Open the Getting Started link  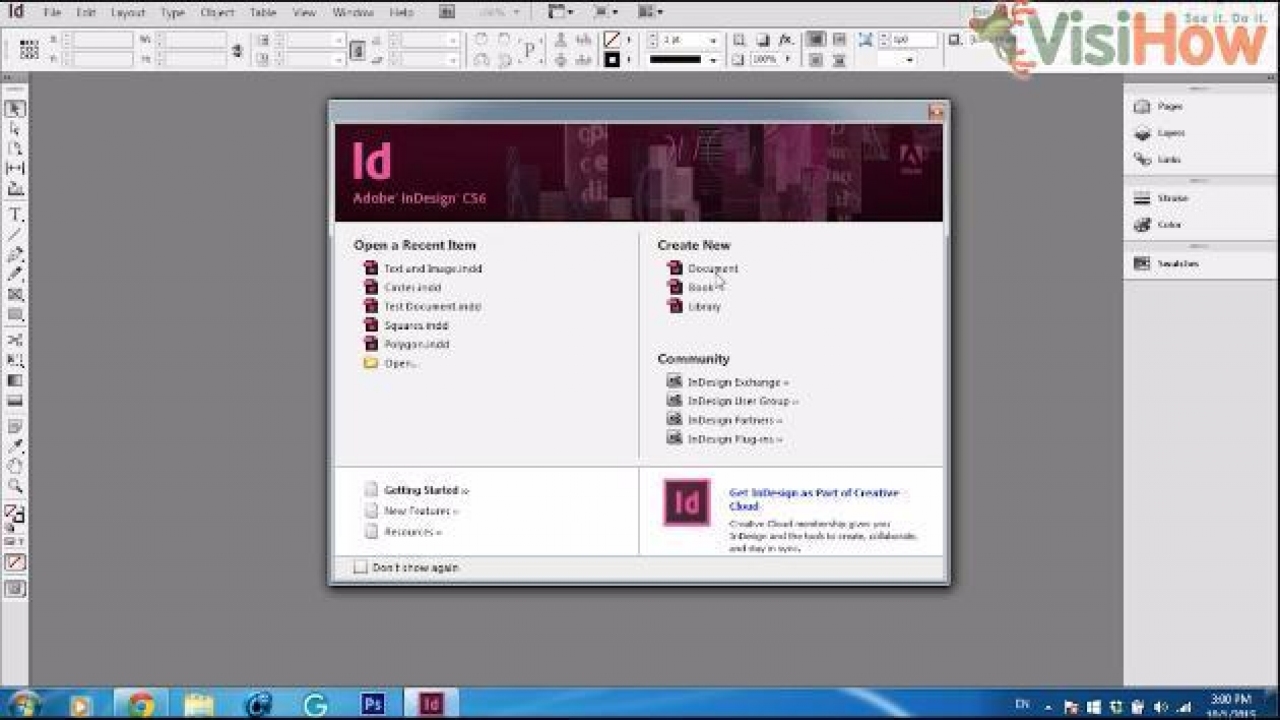click(426, 490)
